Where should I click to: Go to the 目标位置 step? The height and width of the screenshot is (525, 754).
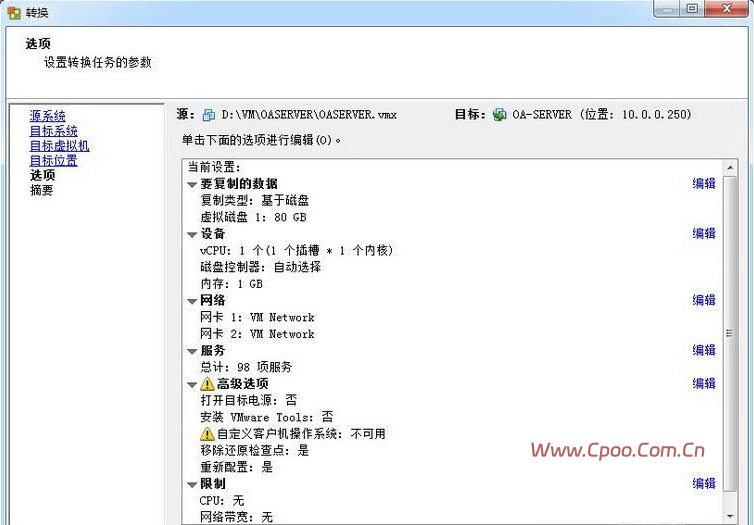(53, 161)
